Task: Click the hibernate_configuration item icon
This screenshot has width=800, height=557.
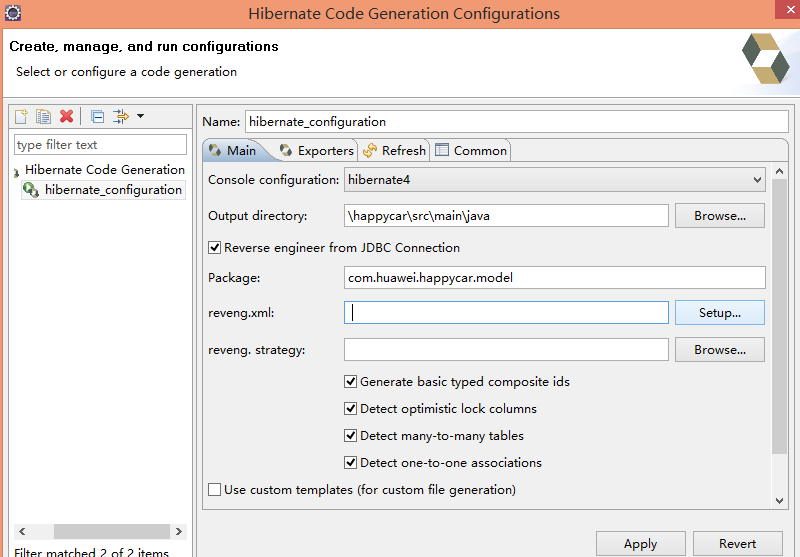Action: [x=31, y=190]
